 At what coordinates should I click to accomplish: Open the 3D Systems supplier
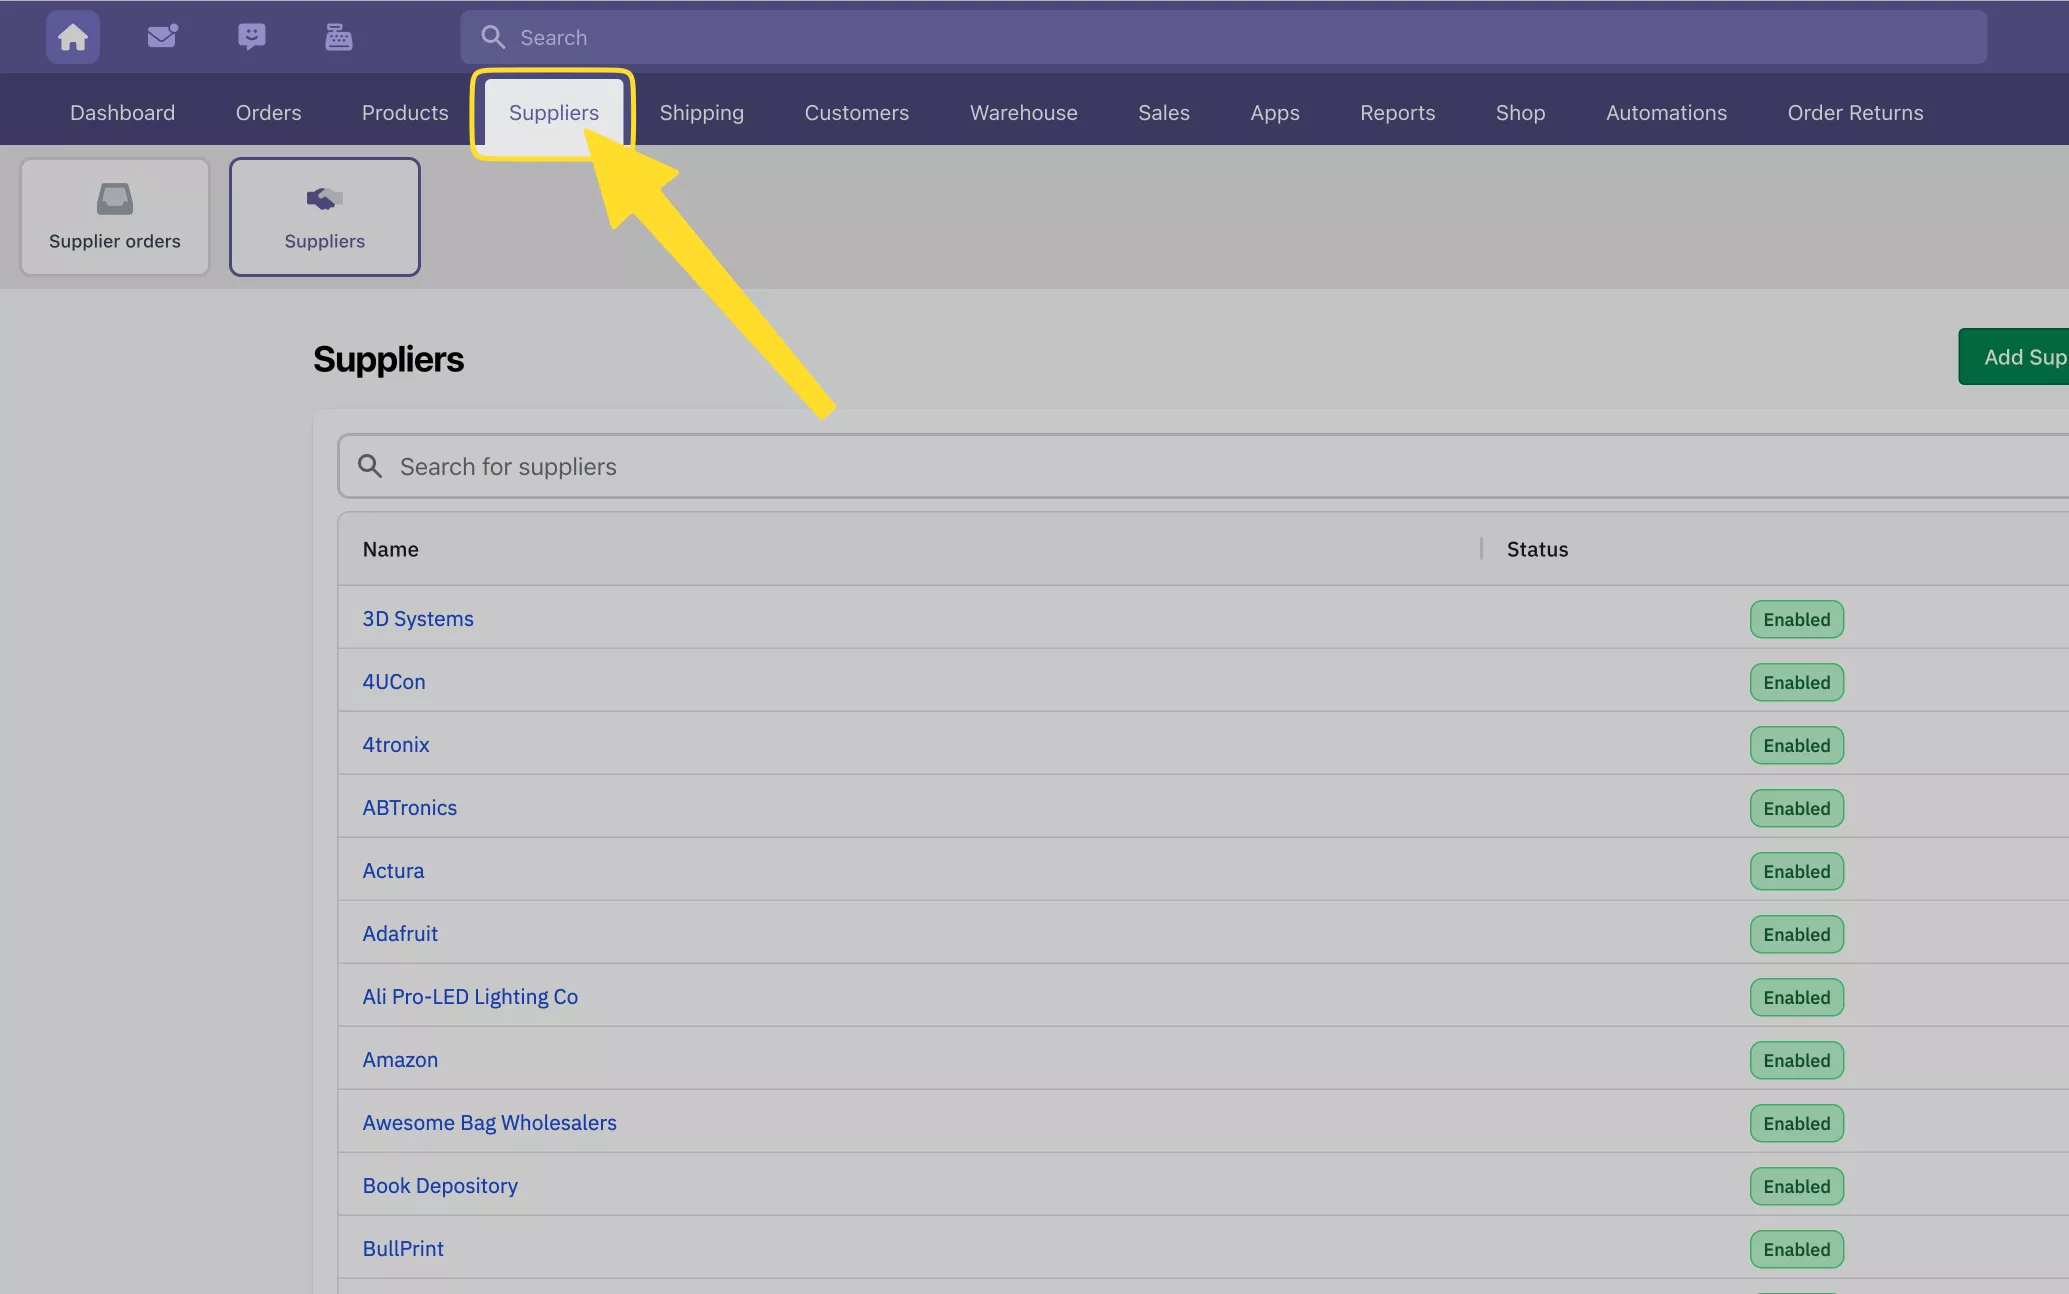click(418, 619)
